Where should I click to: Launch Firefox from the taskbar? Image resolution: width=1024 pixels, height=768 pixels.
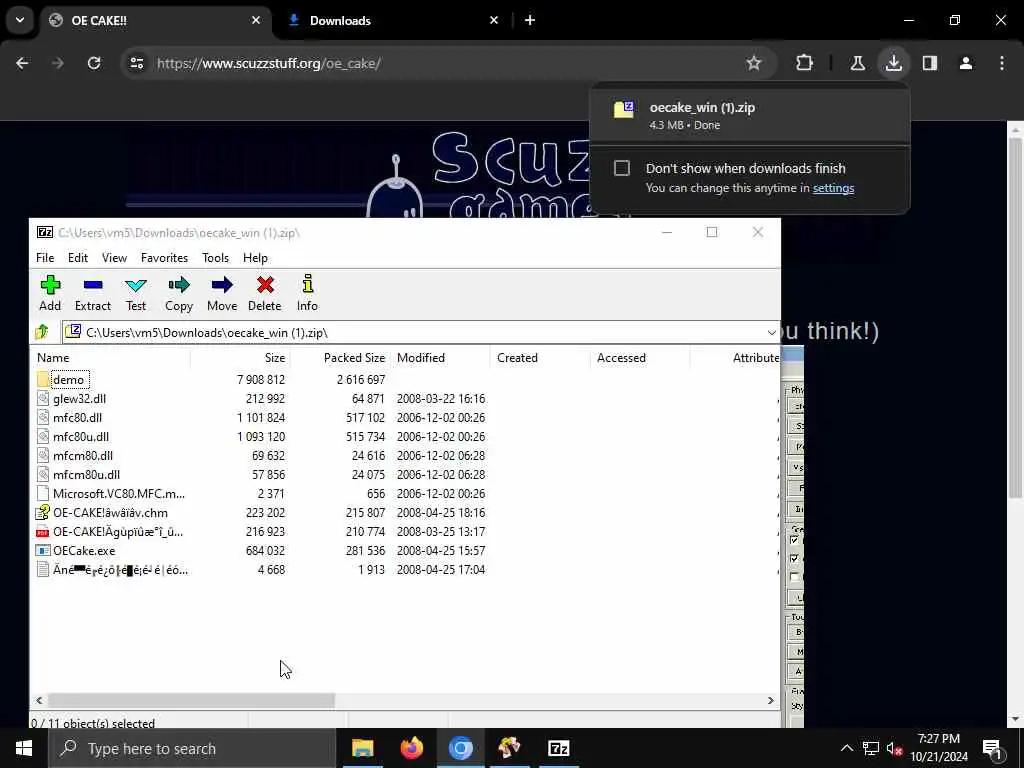411,748
